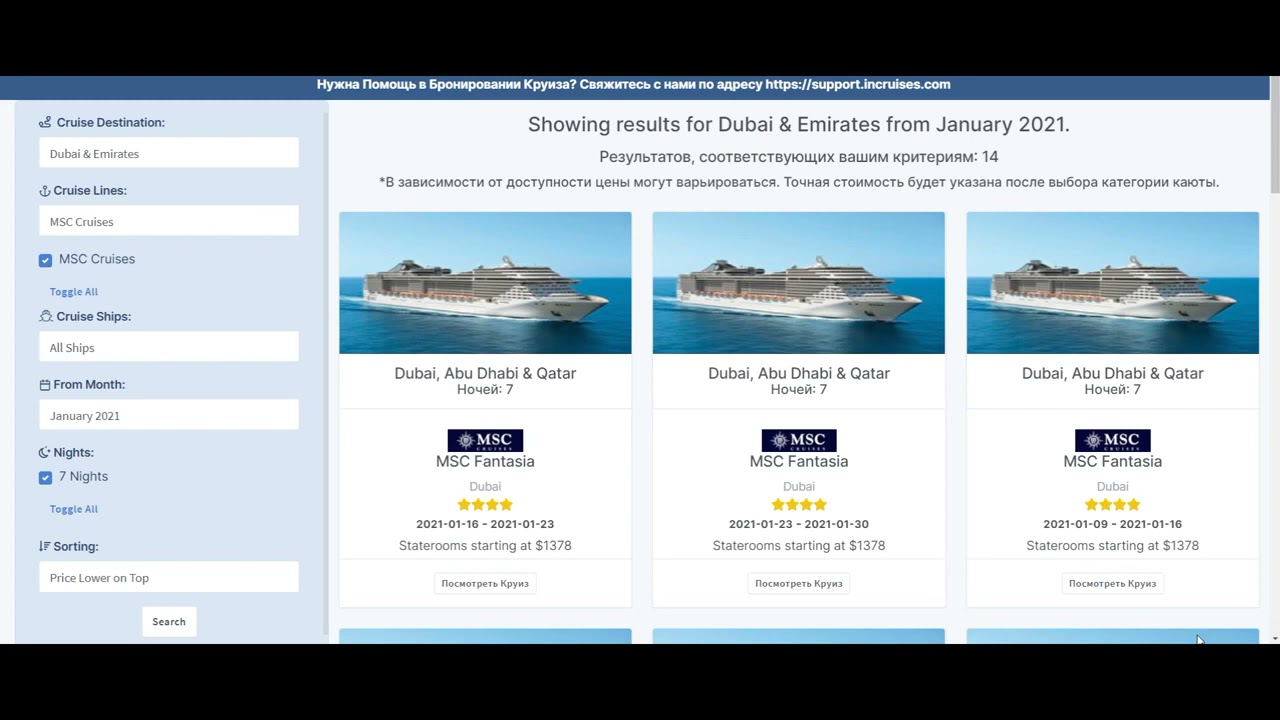Click the "2021-01-23 - 2021-01-30" date text
The width and height of the screenshot is (1280, 720).
pyautogui.click(x=799, y=524)
